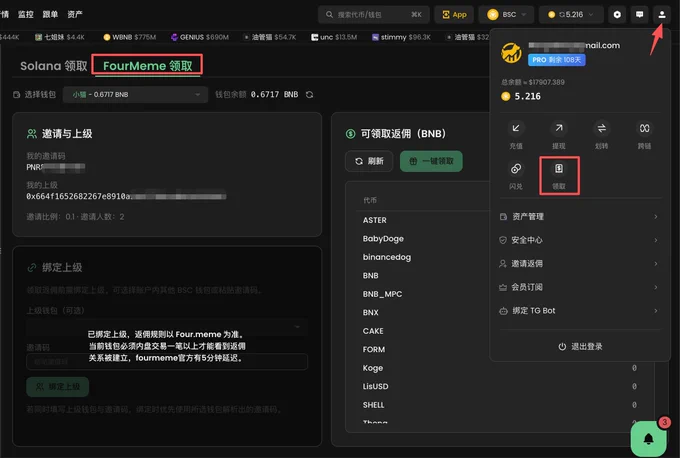Click the 领取 claim icon
680x458 pixels.
pyautogui.click(x=559, y=169)
